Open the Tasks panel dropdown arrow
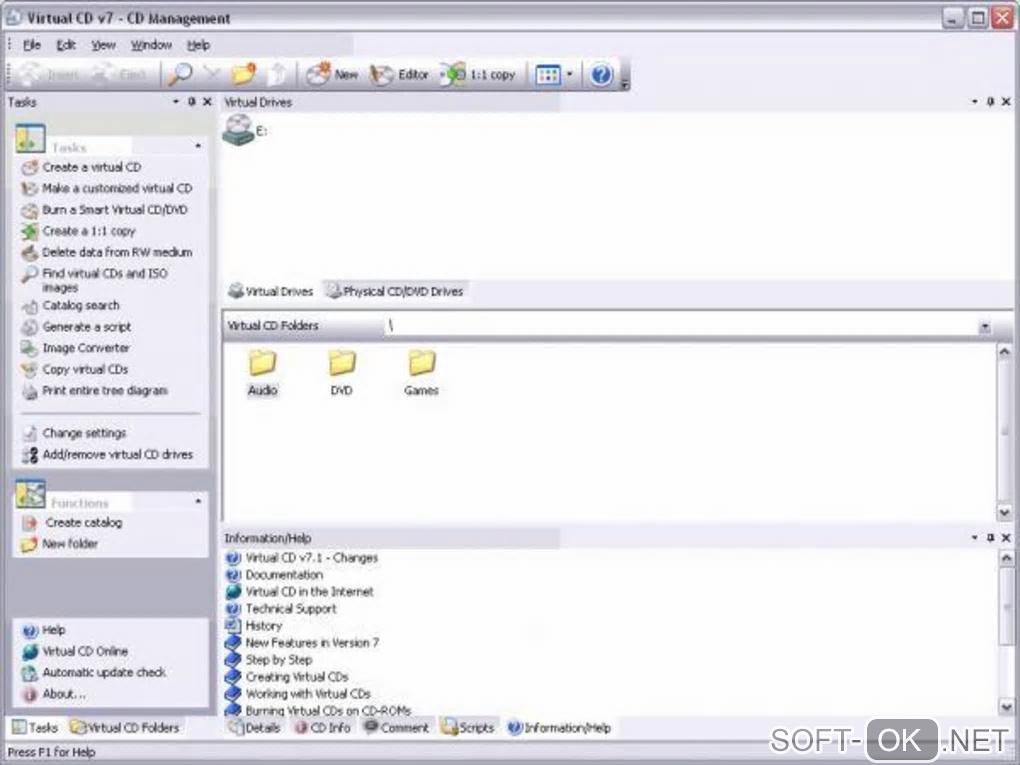 (x=176, y=102)
